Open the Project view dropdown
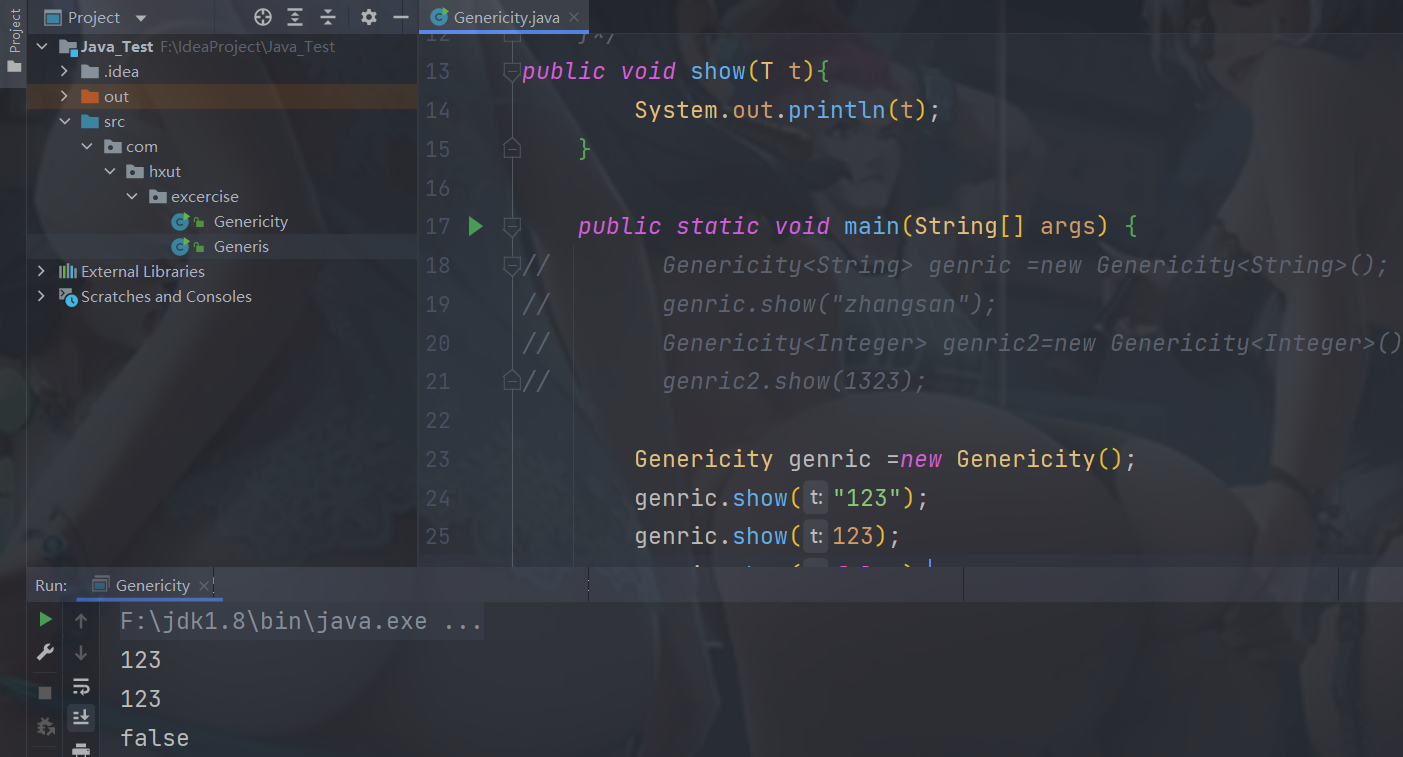The width and height of the screenshot is (1403, 757). click(x=140, y=18)
